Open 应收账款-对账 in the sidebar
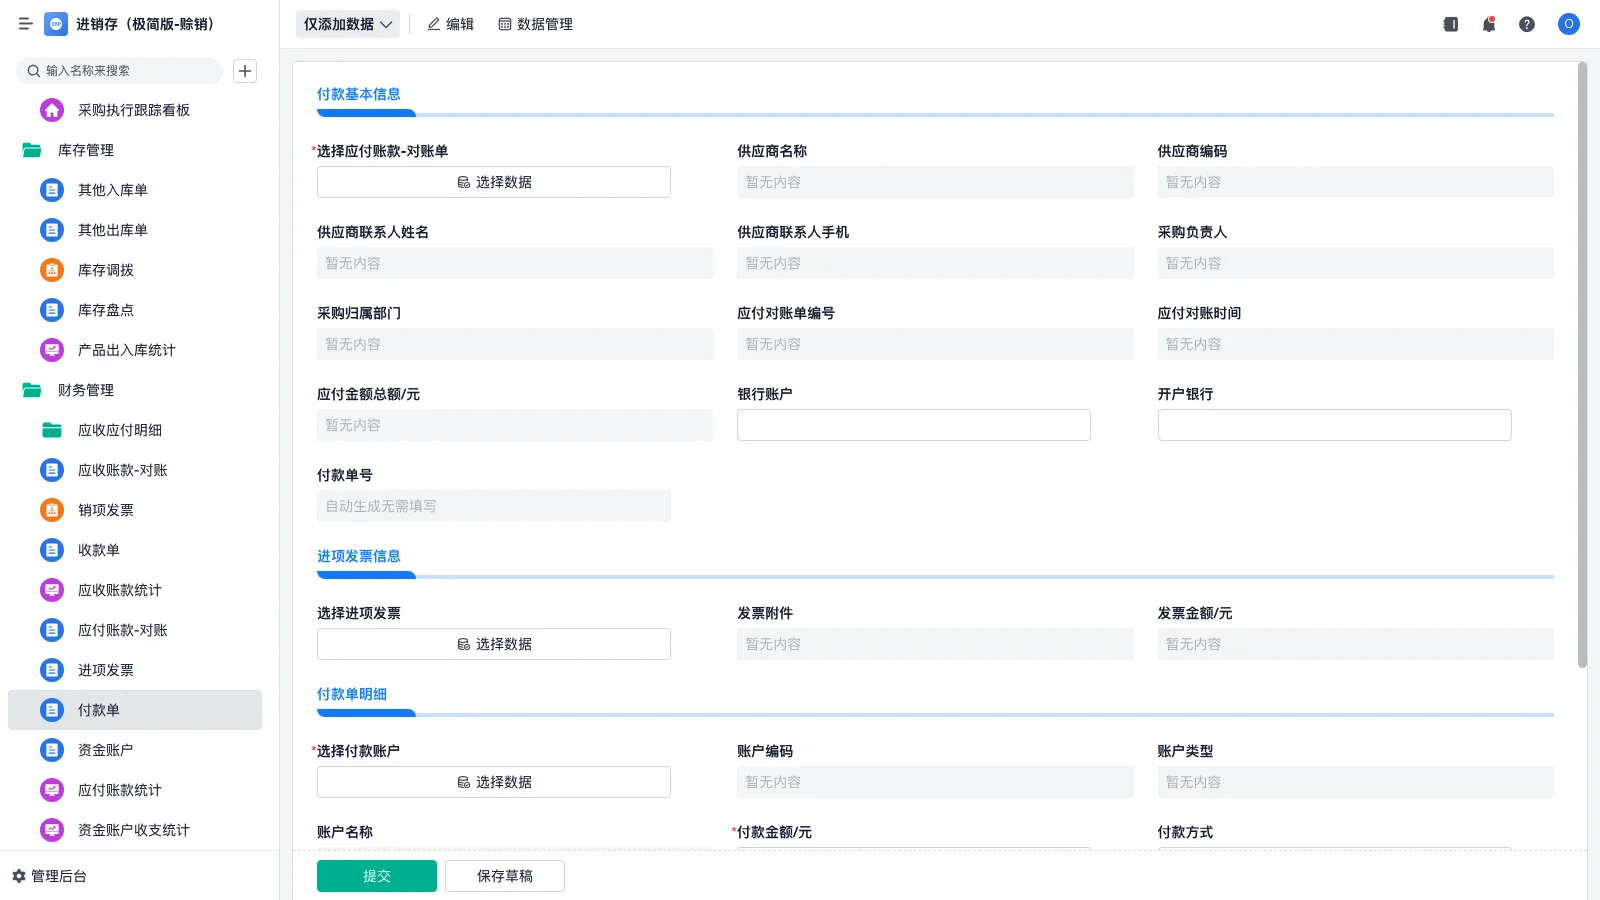The height and width of the screenshot is (900, 1600). click(135, 470)
